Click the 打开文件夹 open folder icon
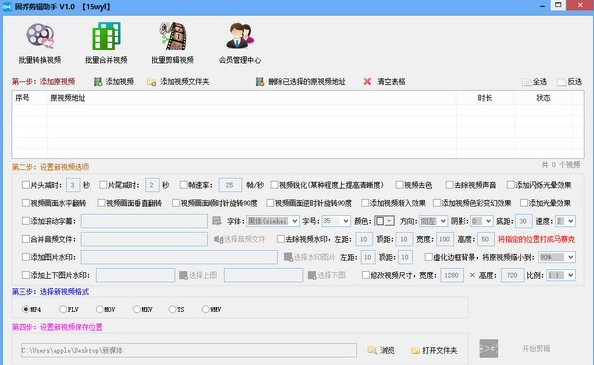 click(x=415, y=350)
